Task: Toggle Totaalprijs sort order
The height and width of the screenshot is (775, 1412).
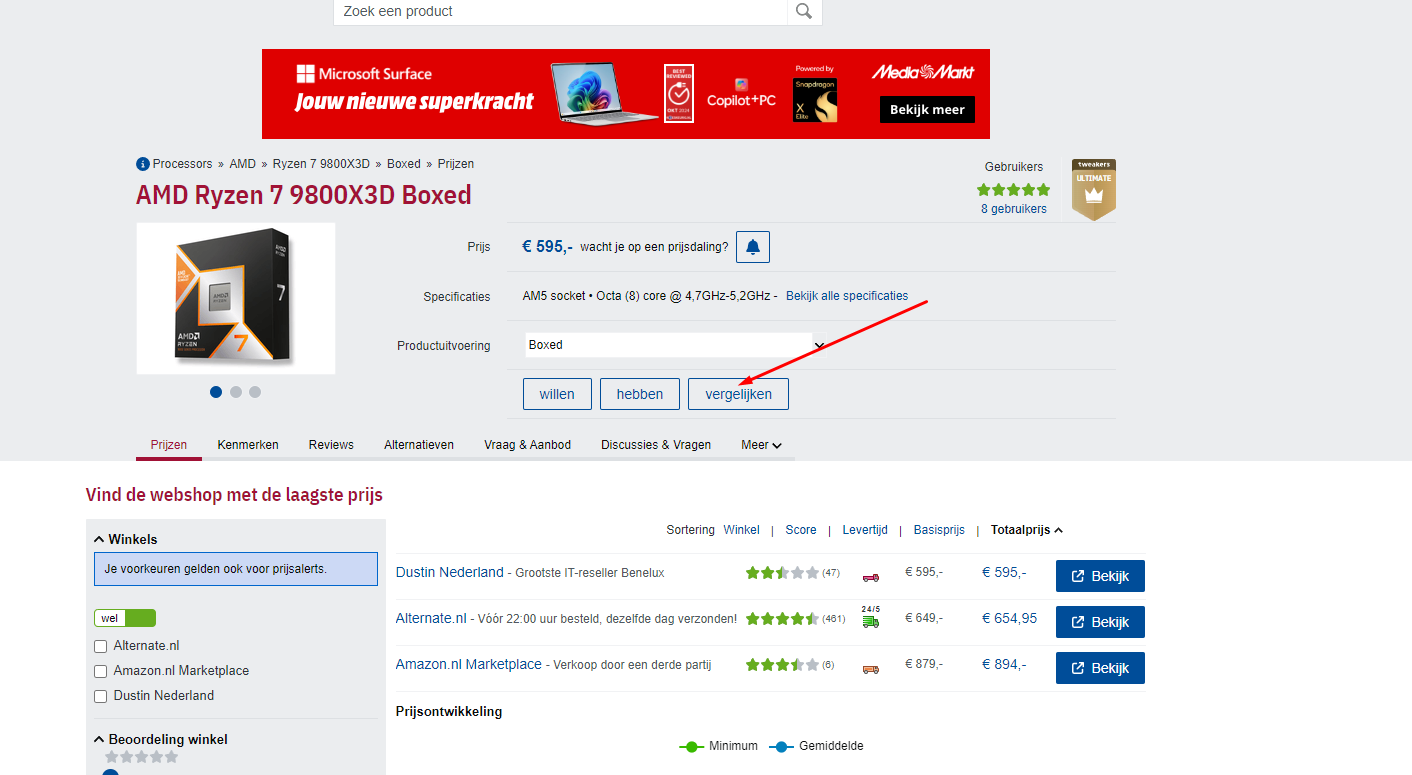Action: click(1027, 530)
